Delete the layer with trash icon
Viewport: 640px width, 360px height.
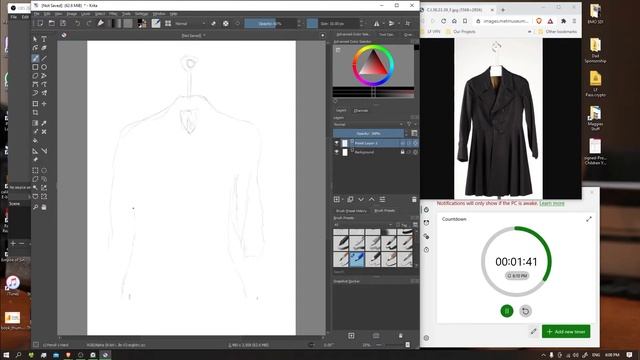[x=414, y=199]
